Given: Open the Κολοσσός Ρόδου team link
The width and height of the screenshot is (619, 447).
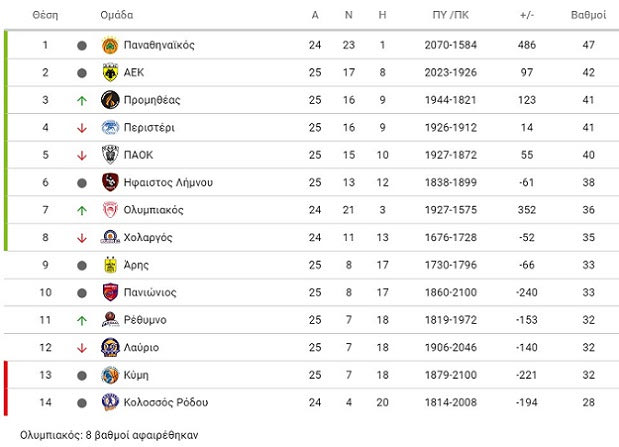Looking at the screenshot, I should click(x=166, y=402).
